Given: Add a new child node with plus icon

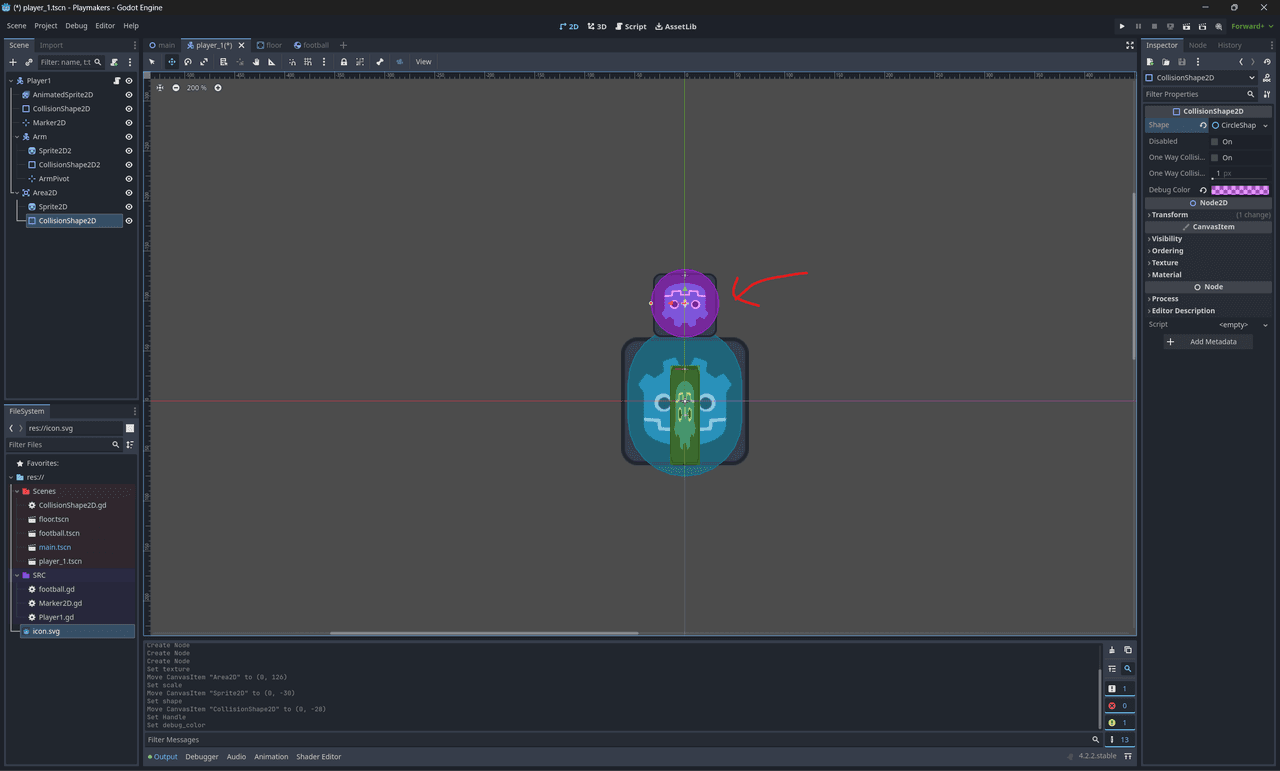Looking at the screenshot, I should click(x=13, y=62).
